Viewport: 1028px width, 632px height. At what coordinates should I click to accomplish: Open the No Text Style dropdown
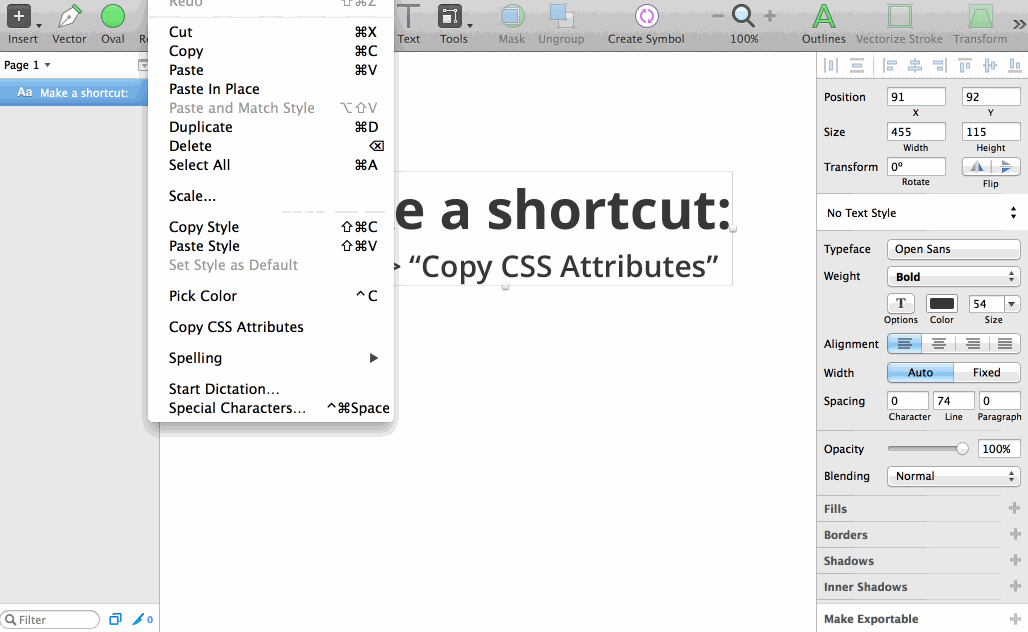(920, 212)
